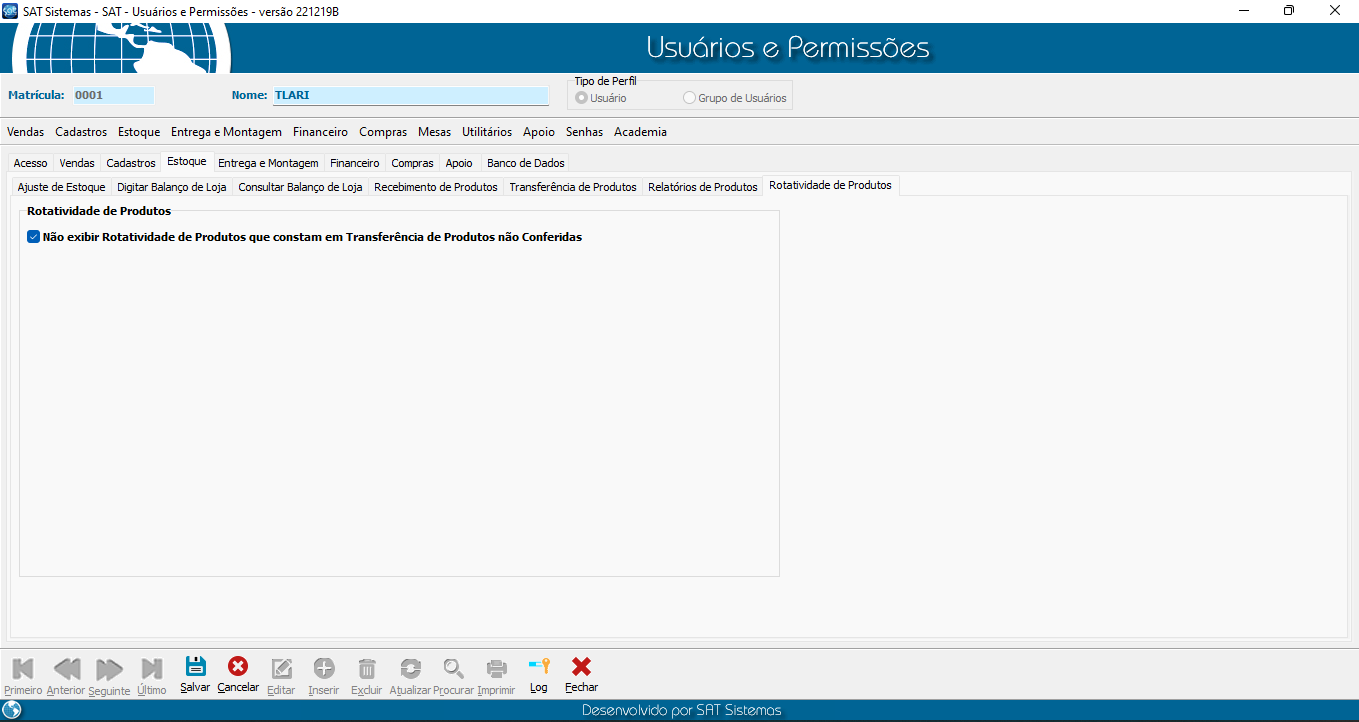1359x722 pixels.
Task: Open the Financeiro menu in menu bar
Action: tap(320, 132)
